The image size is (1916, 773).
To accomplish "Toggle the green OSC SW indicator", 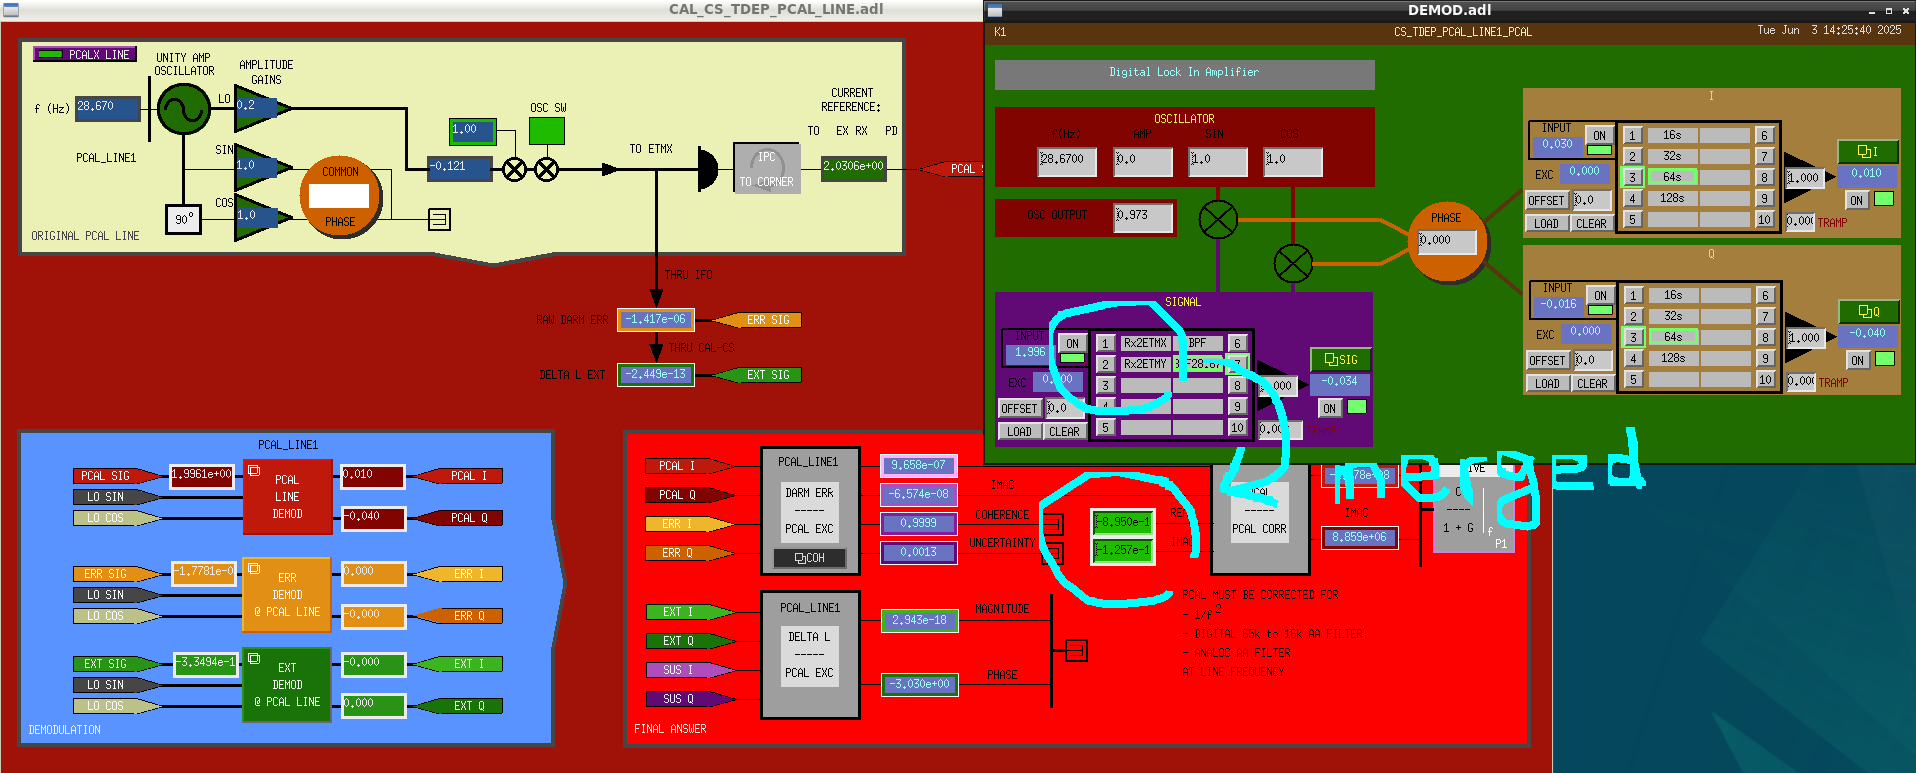I will (x=546, y=131).
